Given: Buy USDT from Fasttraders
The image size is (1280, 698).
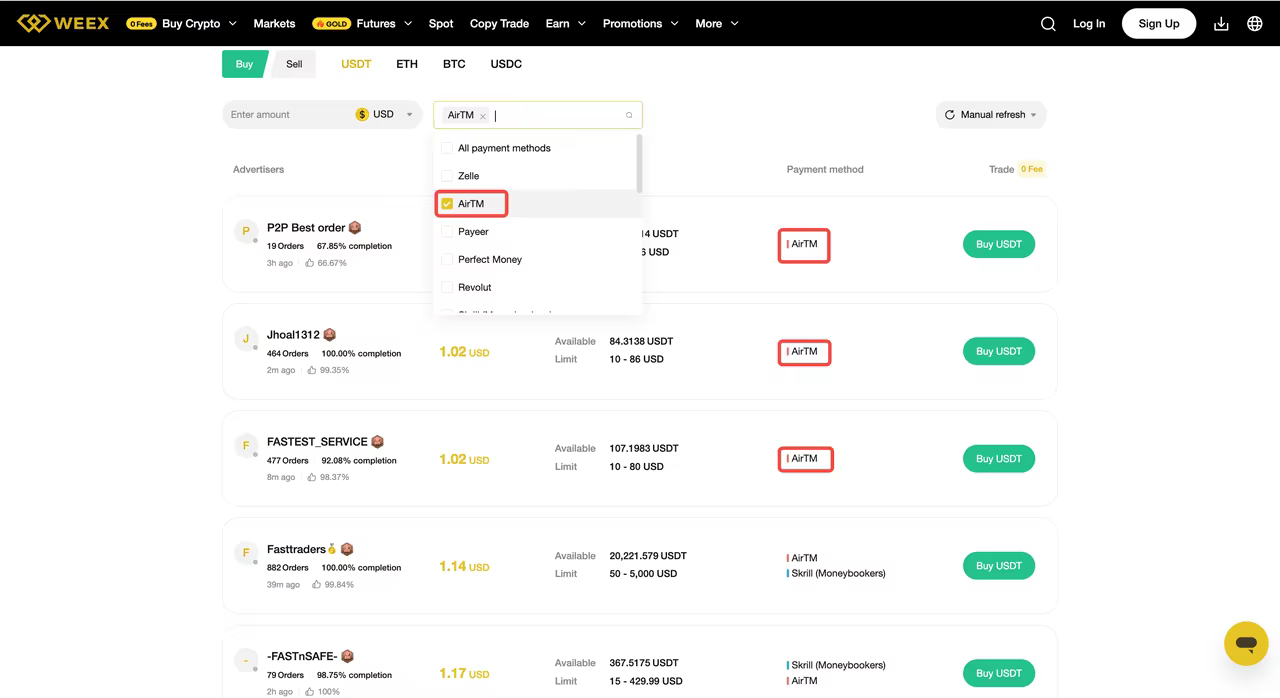Looking at the screenshot, I should [998, 565].
